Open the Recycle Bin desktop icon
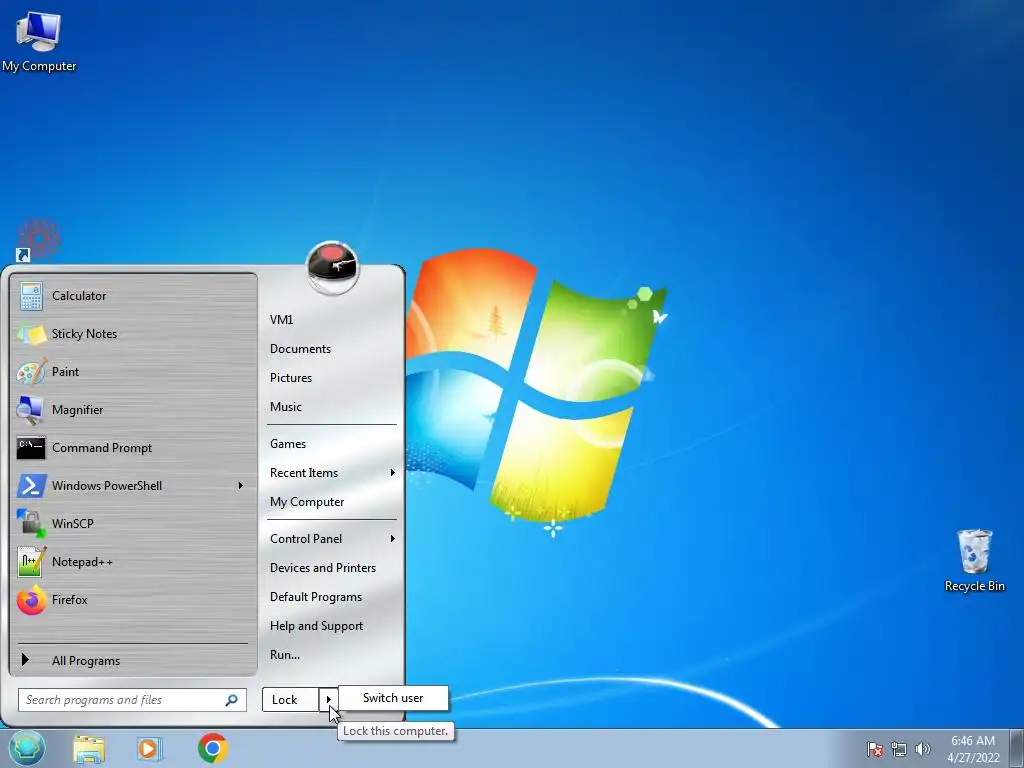This screenshot has height=768, width=1024. [974, 561]
